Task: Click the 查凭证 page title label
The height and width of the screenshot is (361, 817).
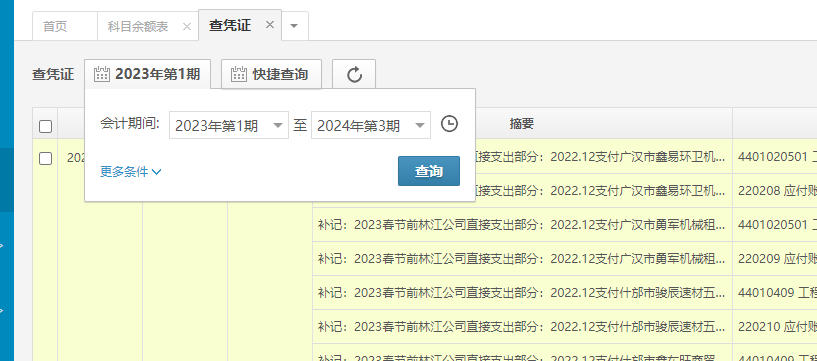Action: 53,74
